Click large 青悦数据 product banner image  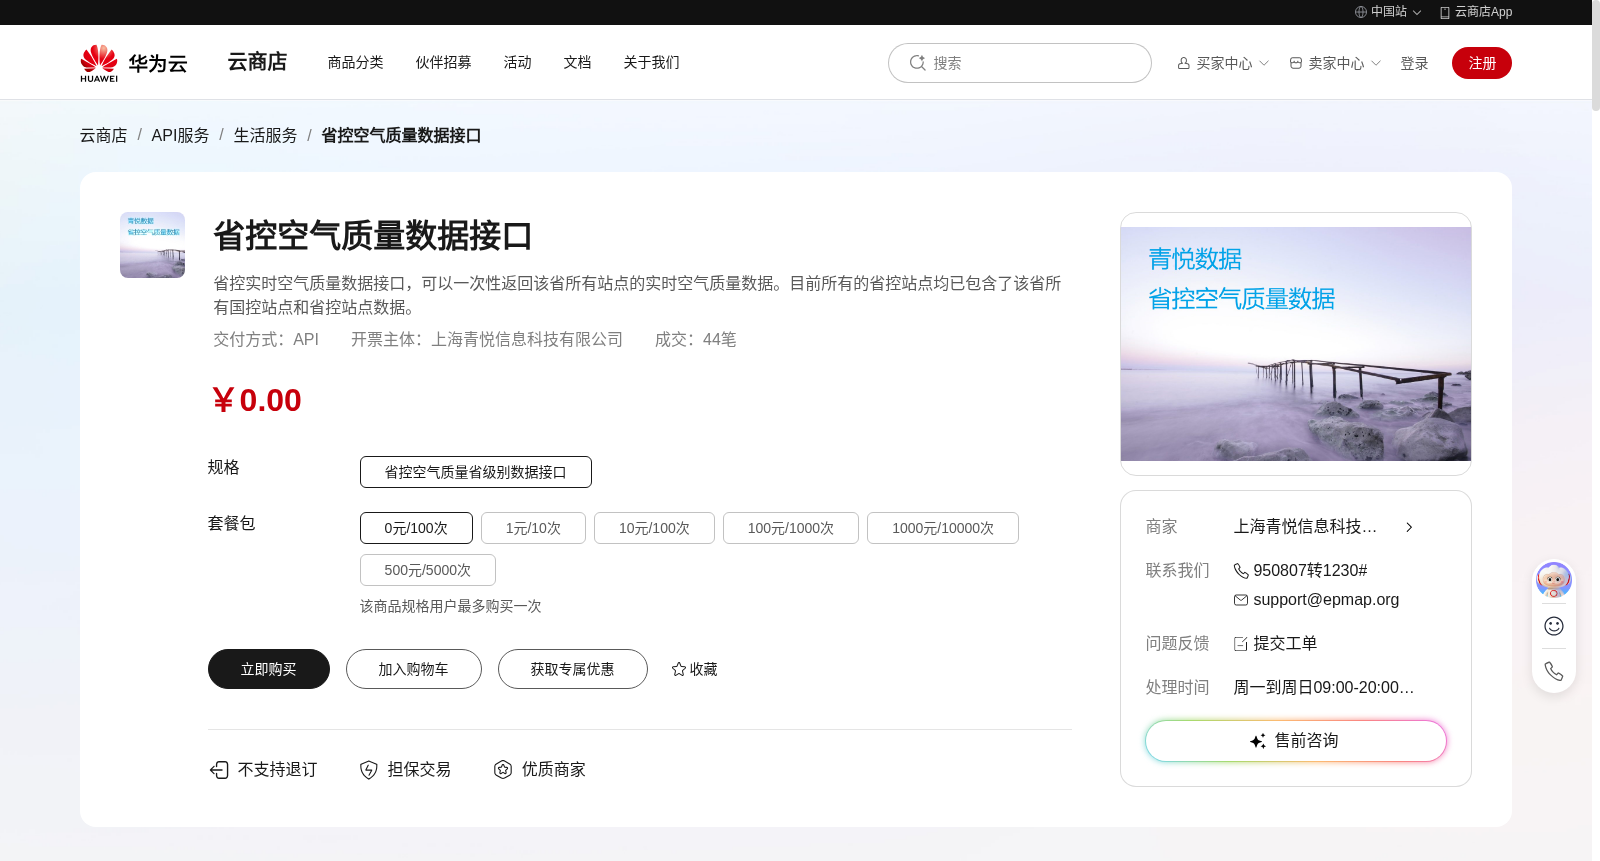tap(1296, 344)
